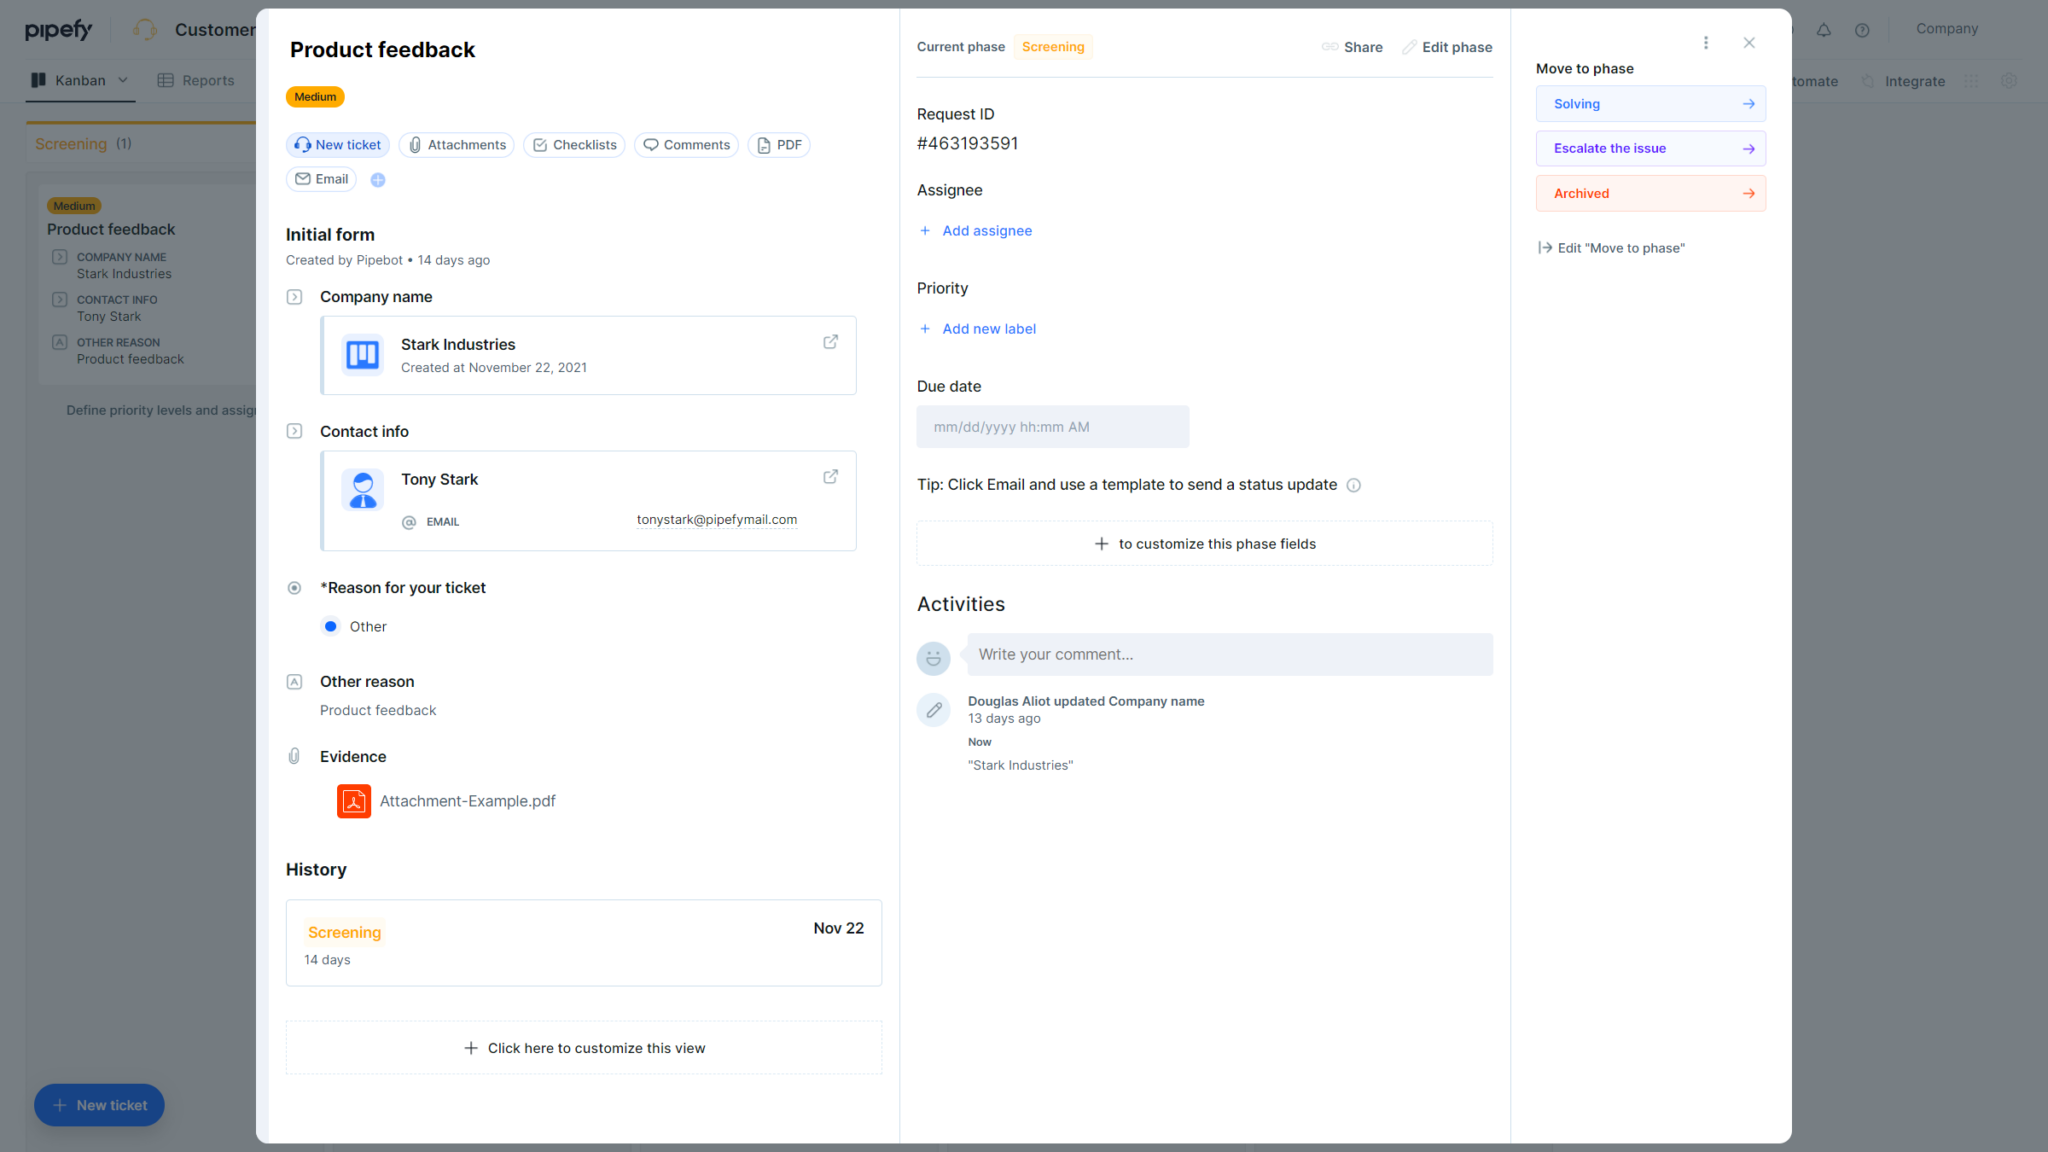
Task: Select the Other reason radio button
Action: (x=331, y=626)
